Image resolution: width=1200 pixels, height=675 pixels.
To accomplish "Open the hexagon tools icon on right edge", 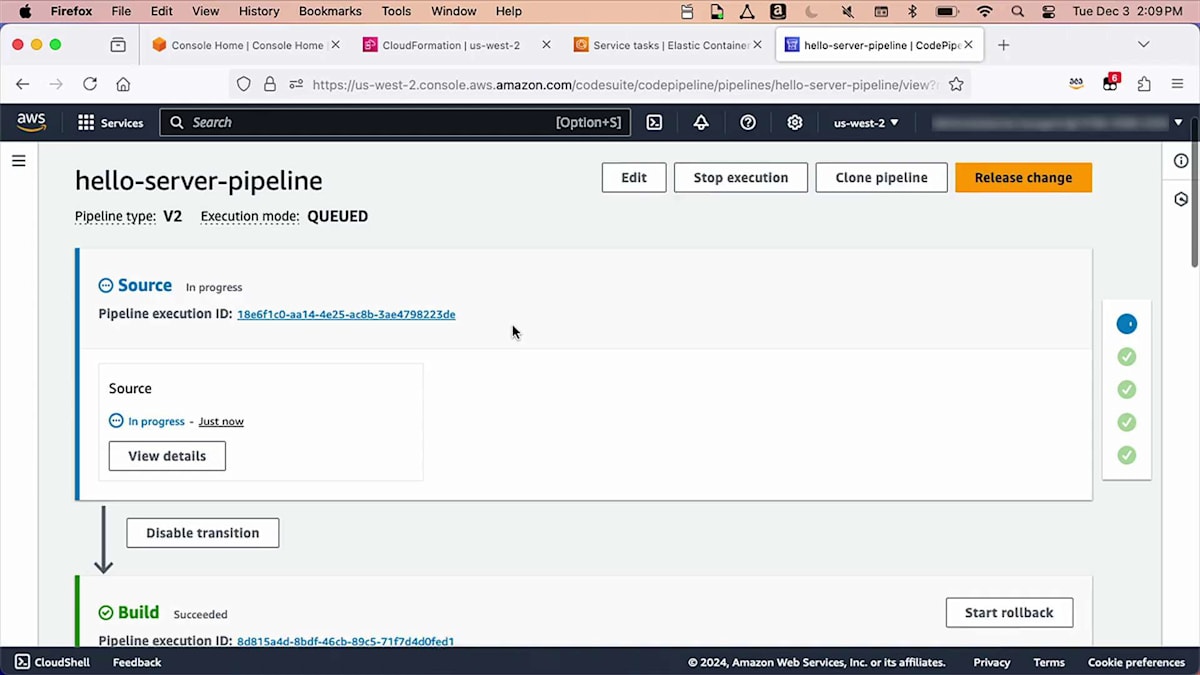I will (1181, 199).
